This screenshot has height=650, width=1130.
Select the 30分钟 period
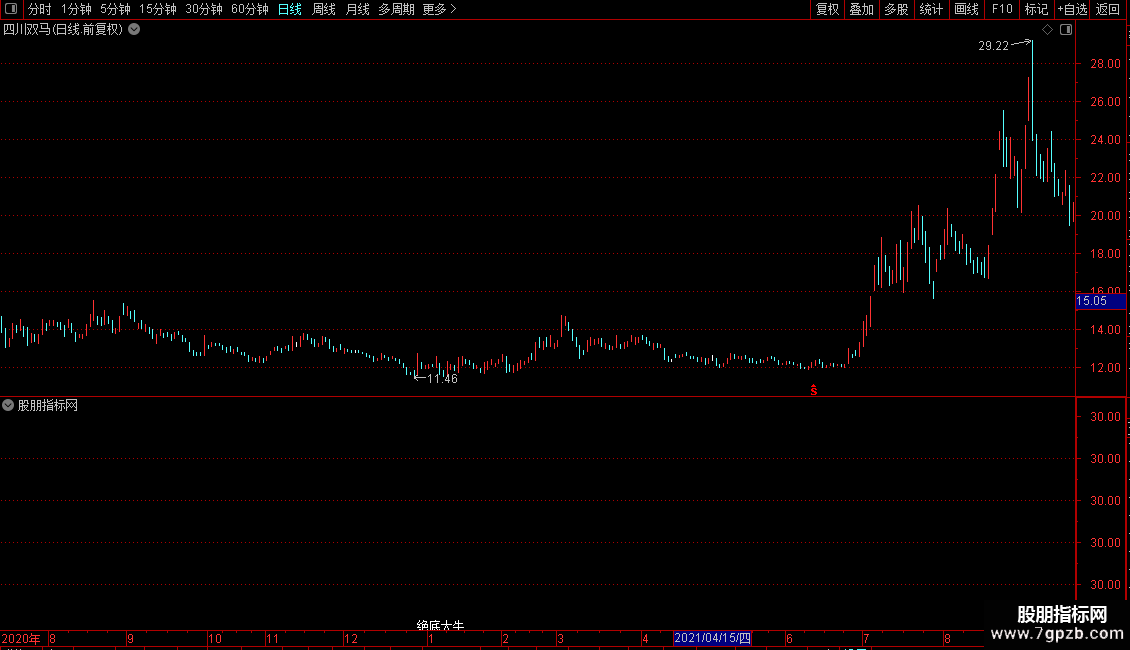tap(204, 9)
